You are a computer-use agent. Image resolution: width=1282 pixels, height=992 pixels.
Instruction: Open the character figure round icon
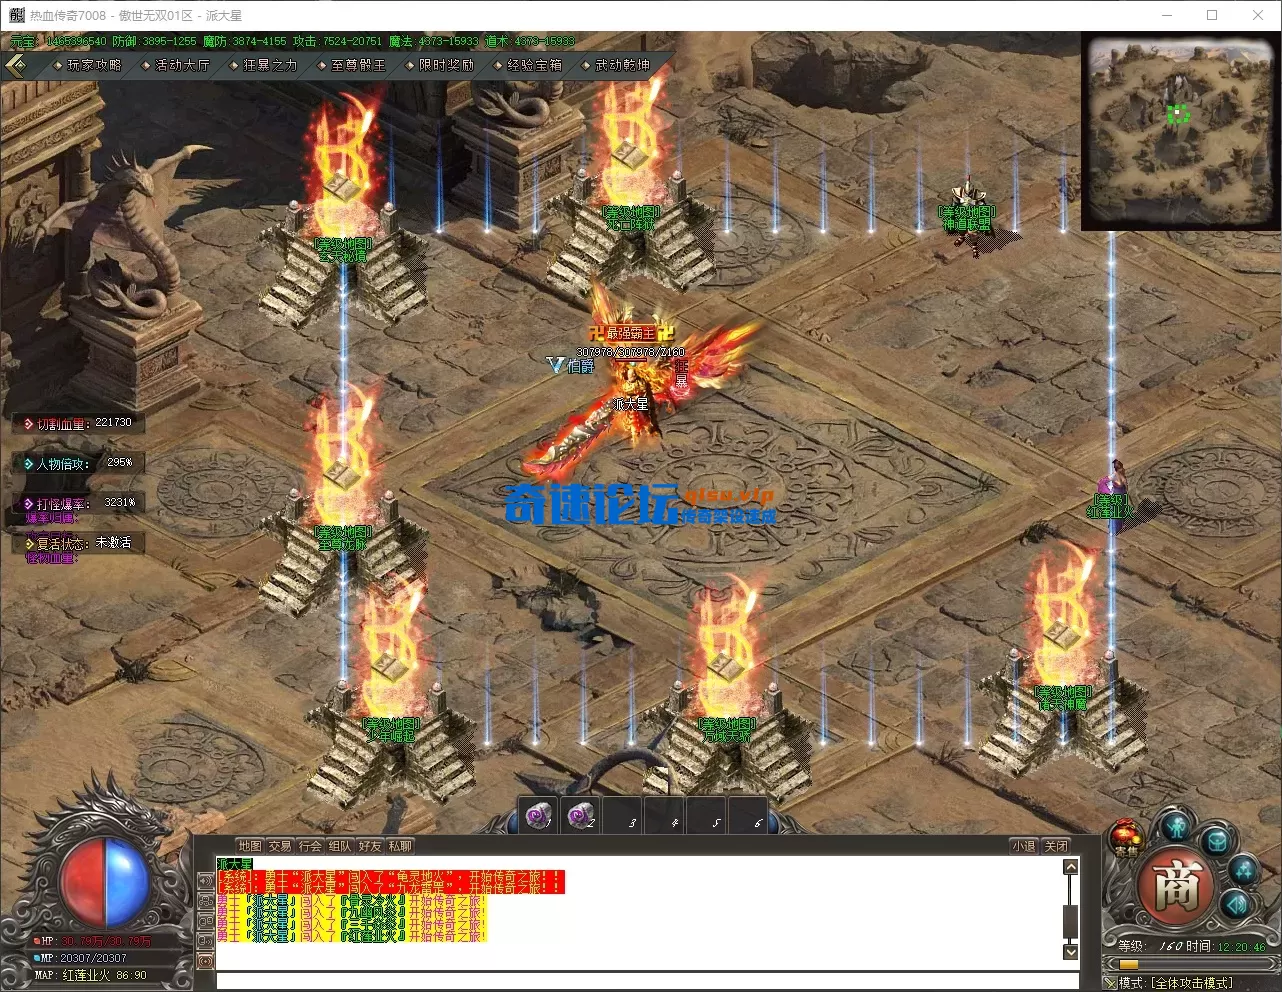[1178, 826]
